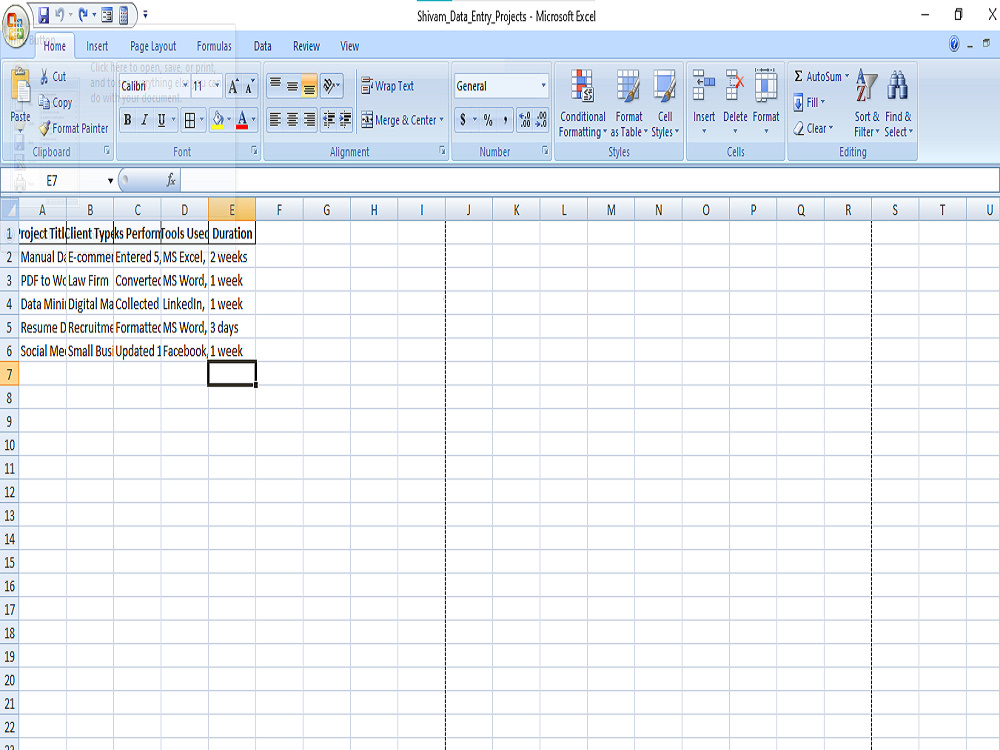
Task: Switch to the Review tab
Action: coord(306,46)
